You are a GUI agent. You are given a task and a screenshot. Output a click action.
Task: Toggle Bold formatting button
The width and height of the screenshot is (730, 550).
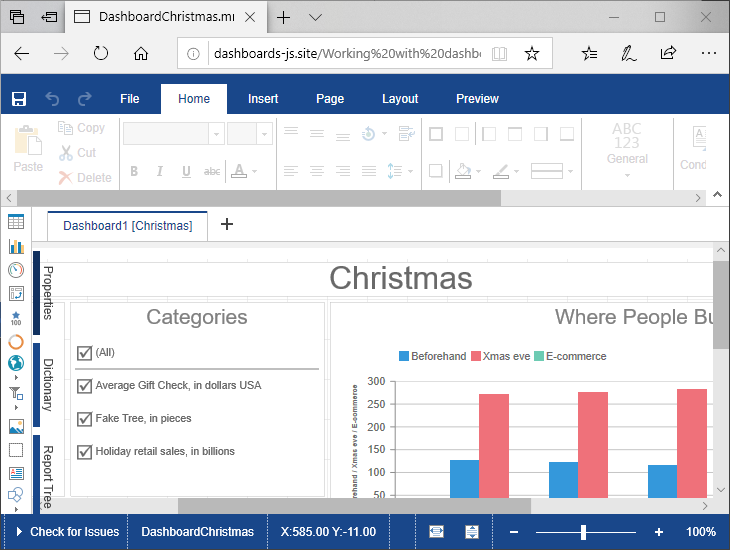[x=134, y=171]
